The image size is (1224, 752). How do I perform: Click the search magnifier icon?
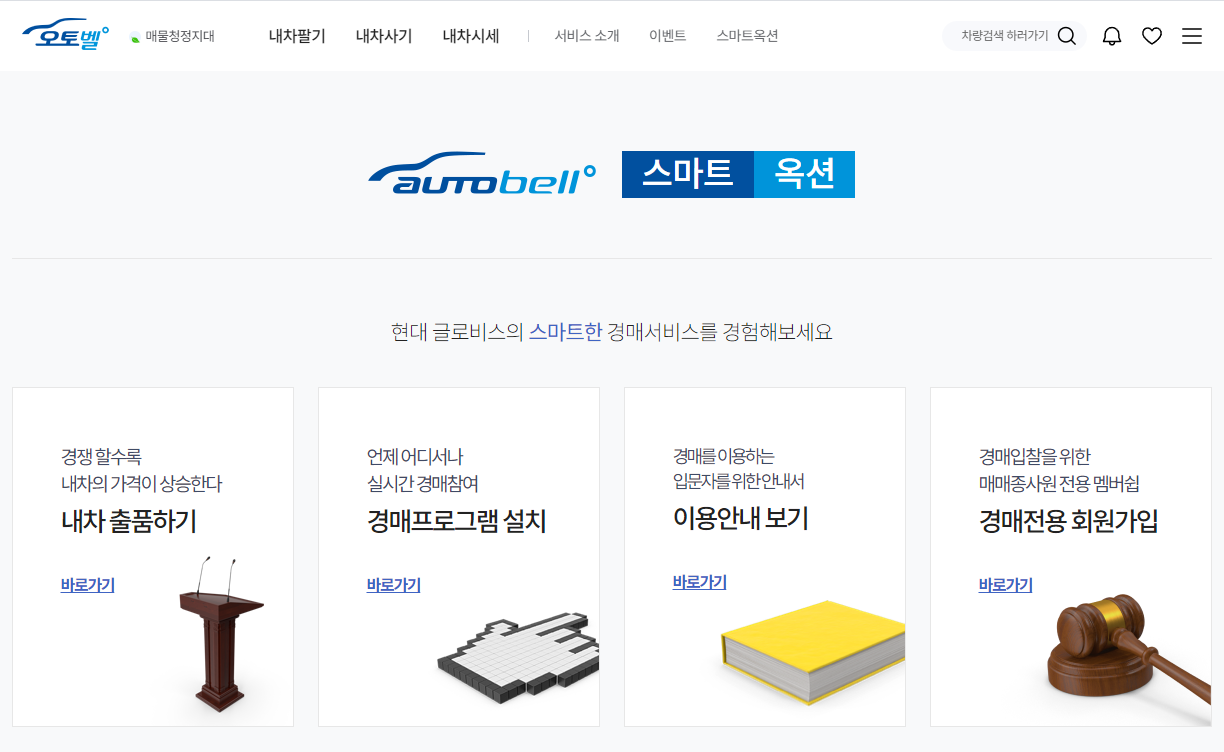coord(1067,35)
